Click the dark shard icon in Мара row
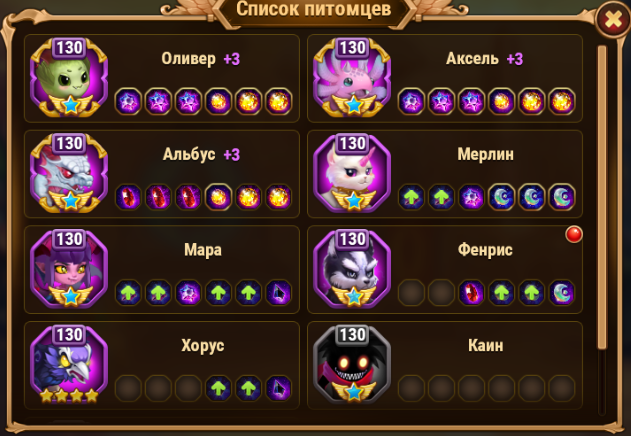The height and width of the screenshot is (436, 631). tap(278, 293)
